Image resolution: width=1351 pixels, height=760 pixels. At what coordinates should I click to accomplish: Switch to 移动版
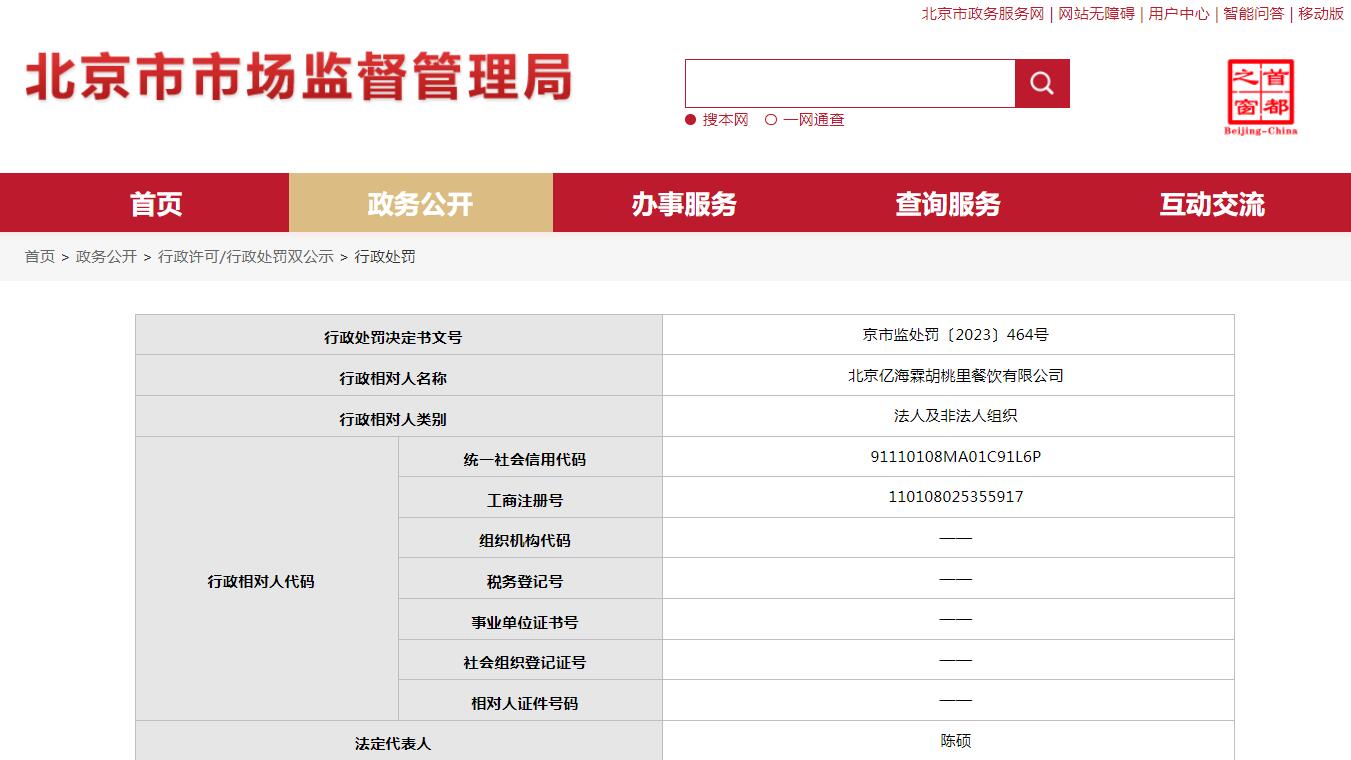(x=1321, y=14)
